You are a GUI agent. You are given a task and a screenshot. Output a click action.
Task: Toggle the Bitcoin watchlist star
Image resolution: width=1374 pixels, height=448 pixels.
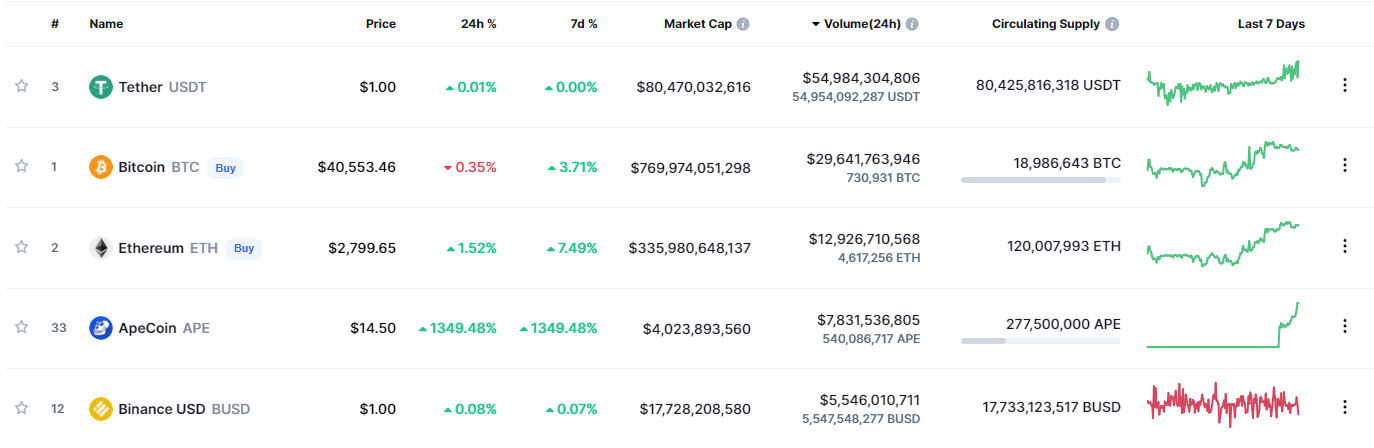[x=21, y=166]
